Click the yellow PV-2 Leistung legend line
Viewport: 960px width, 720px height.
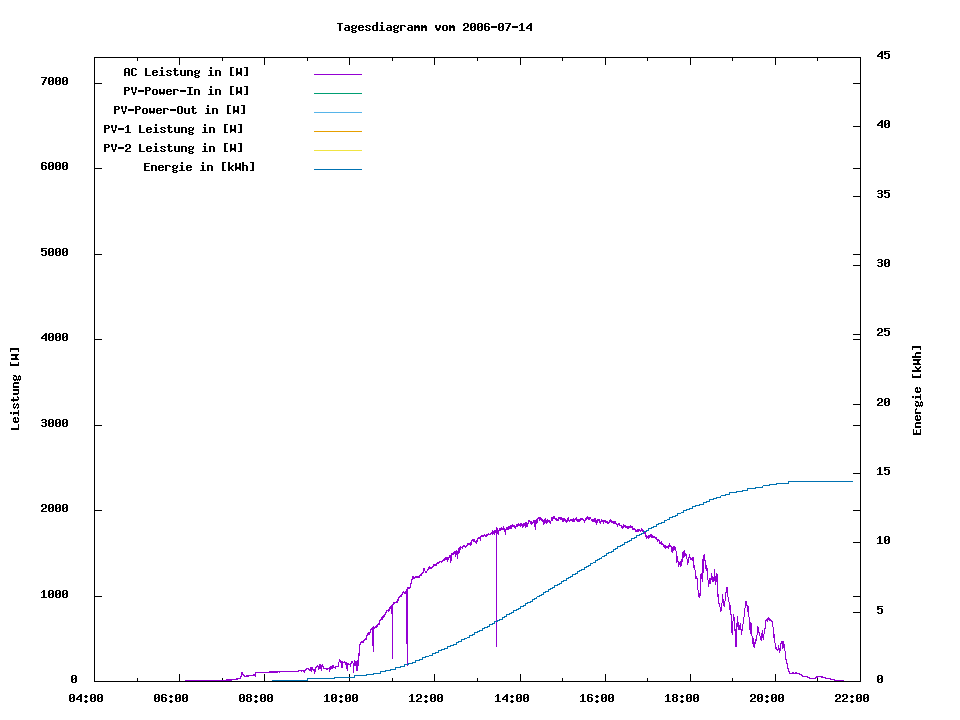(337, 150)
